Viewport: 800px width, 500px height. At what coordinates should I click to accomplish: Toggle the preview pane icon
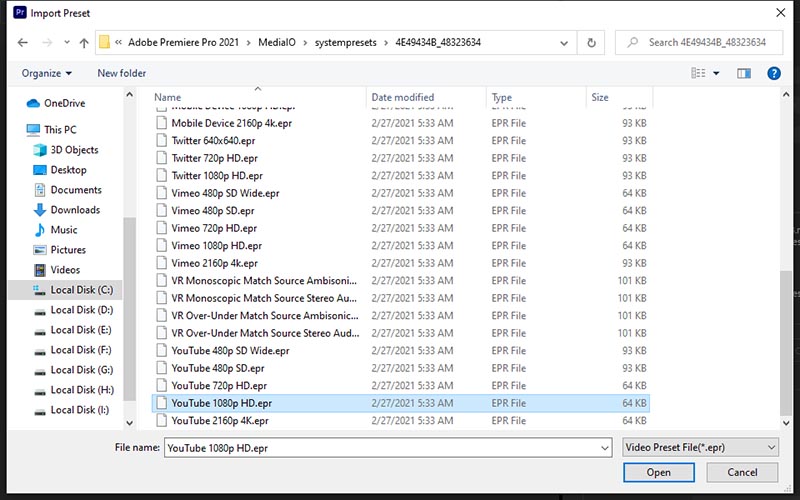(744, 73)
